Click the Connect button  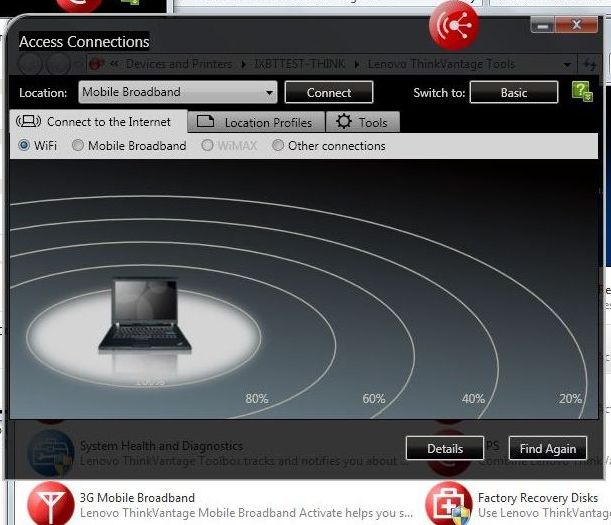[x=329, y=92]
